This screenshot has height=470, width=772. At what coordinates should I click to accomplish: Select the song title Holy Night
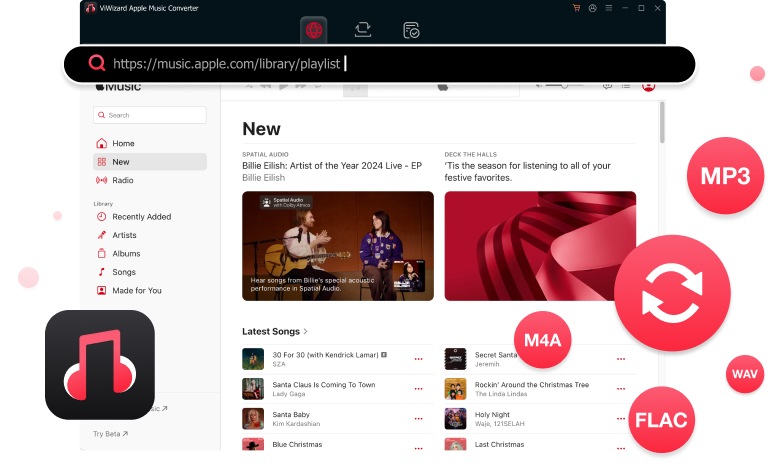coord(492,415)
